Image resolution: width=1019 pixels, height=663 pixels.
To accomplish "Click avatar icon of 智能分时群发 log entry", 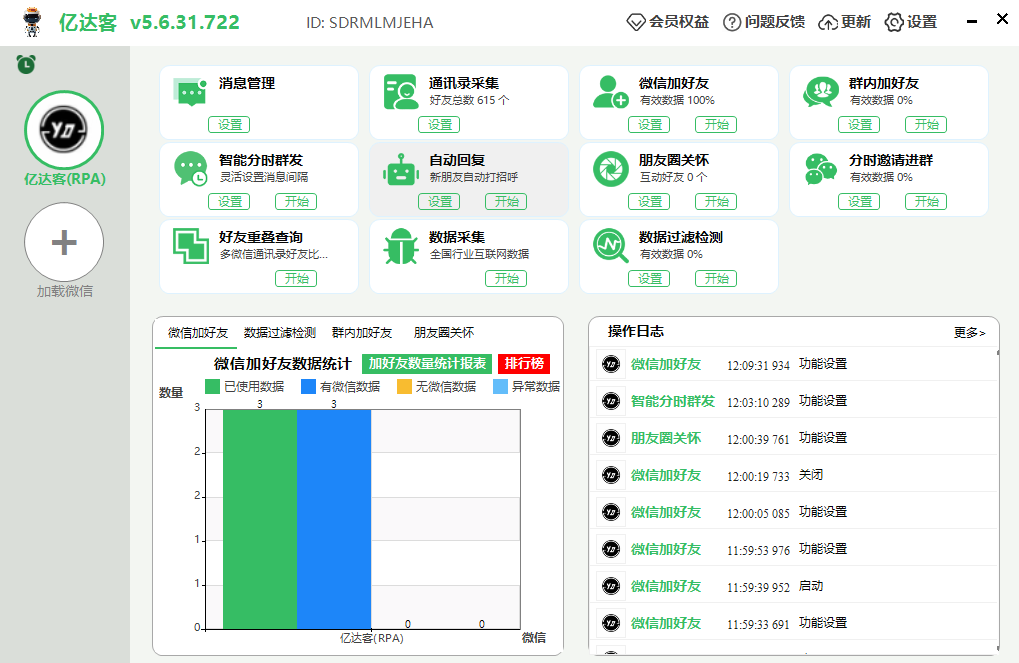I will click(x=611, y=401).
